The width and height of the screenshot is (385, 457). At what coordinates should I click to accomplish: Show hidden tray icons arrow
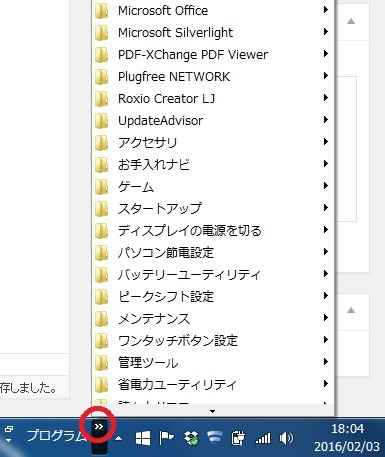tap(118, 438)
